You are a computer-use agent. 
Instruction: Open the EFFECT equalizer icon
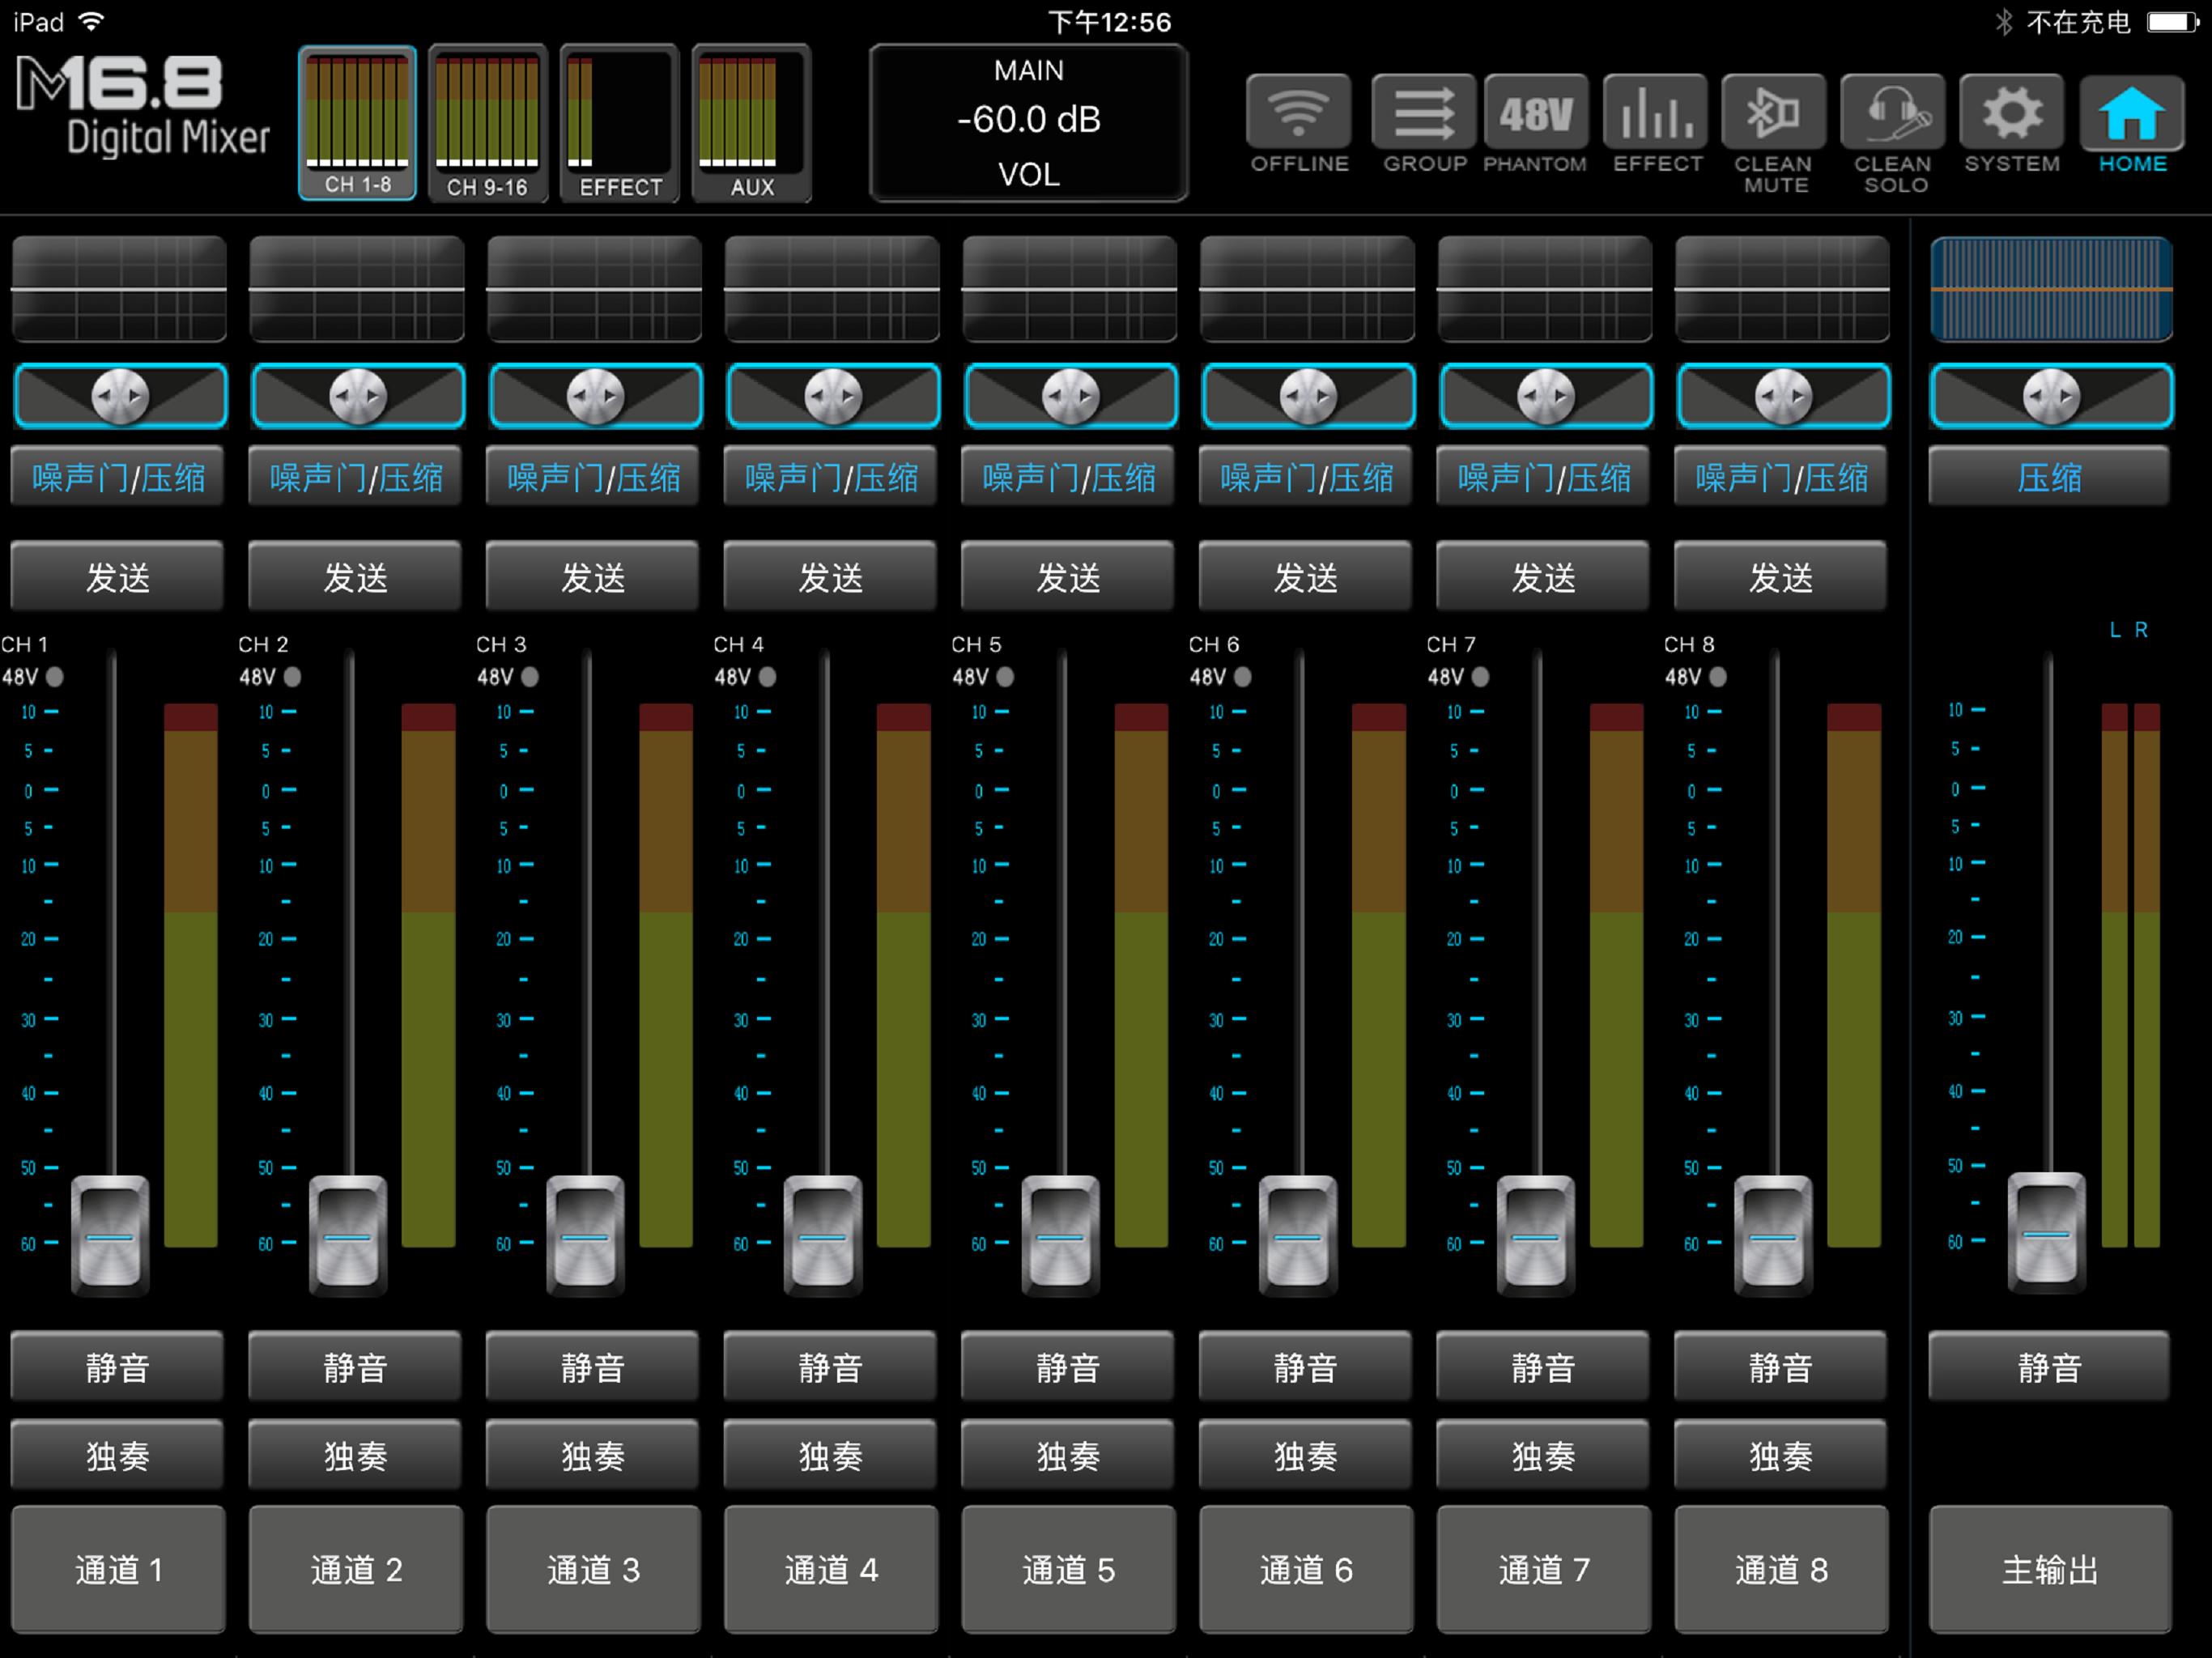pyautogui.click(x=1656, y=112)
